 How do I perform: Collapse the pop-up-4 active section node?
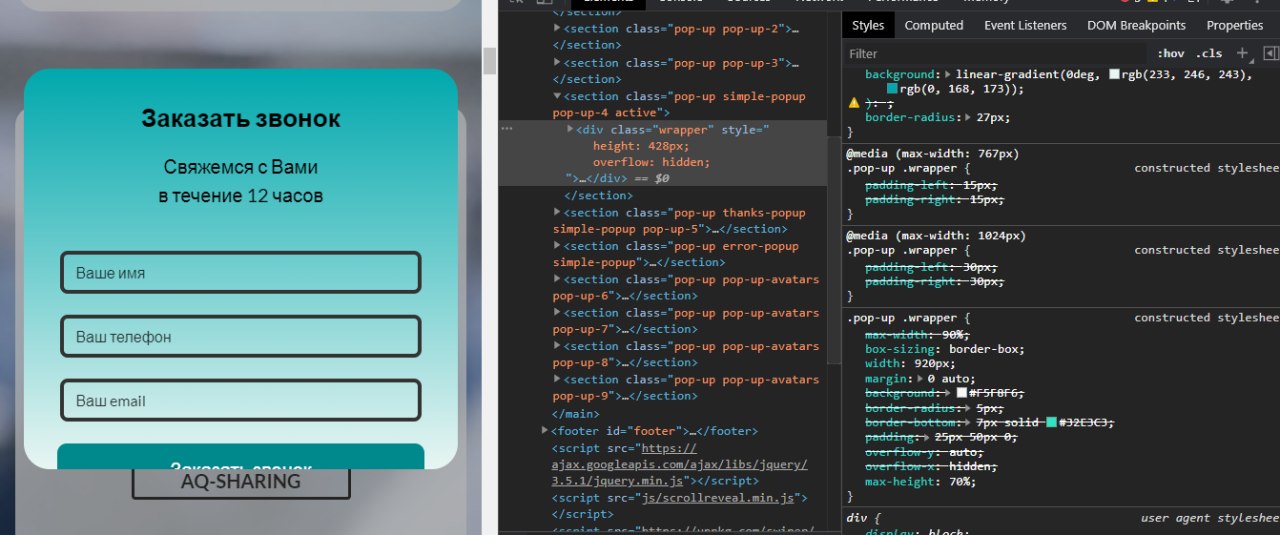coord(557,96)
